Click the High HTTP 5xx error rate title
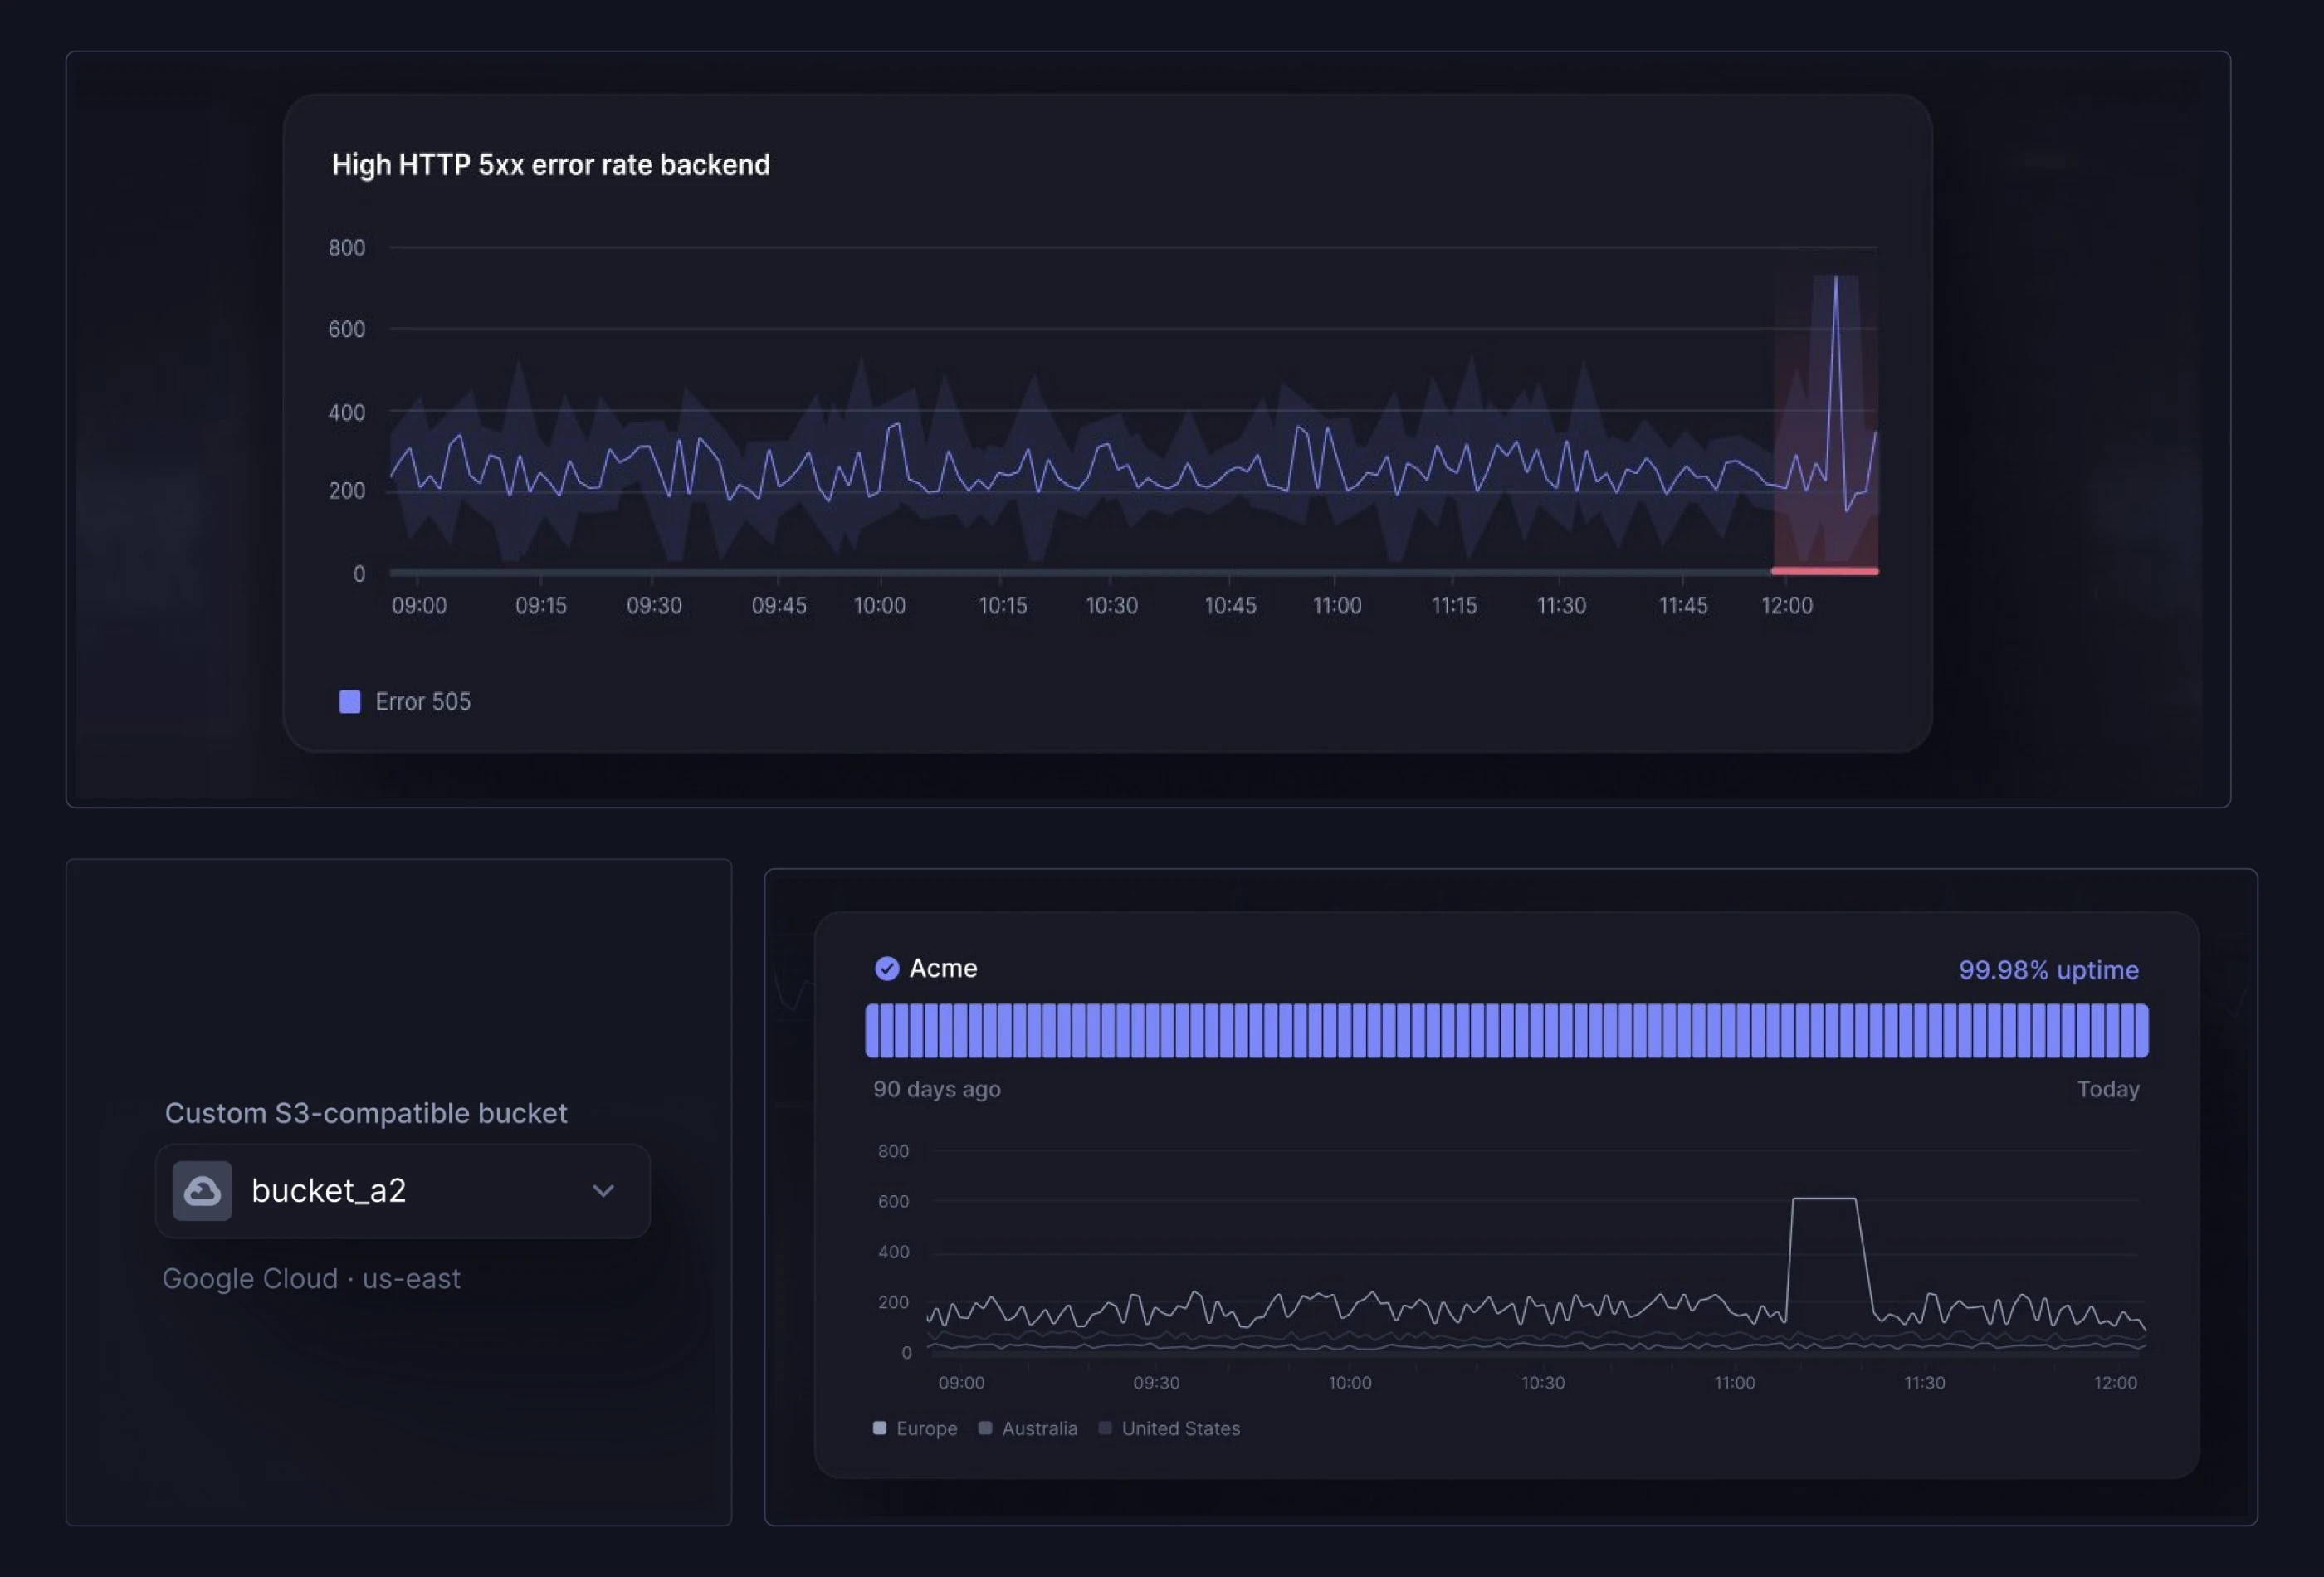The image size is (2324, 1577). click(x=551, y=164)
